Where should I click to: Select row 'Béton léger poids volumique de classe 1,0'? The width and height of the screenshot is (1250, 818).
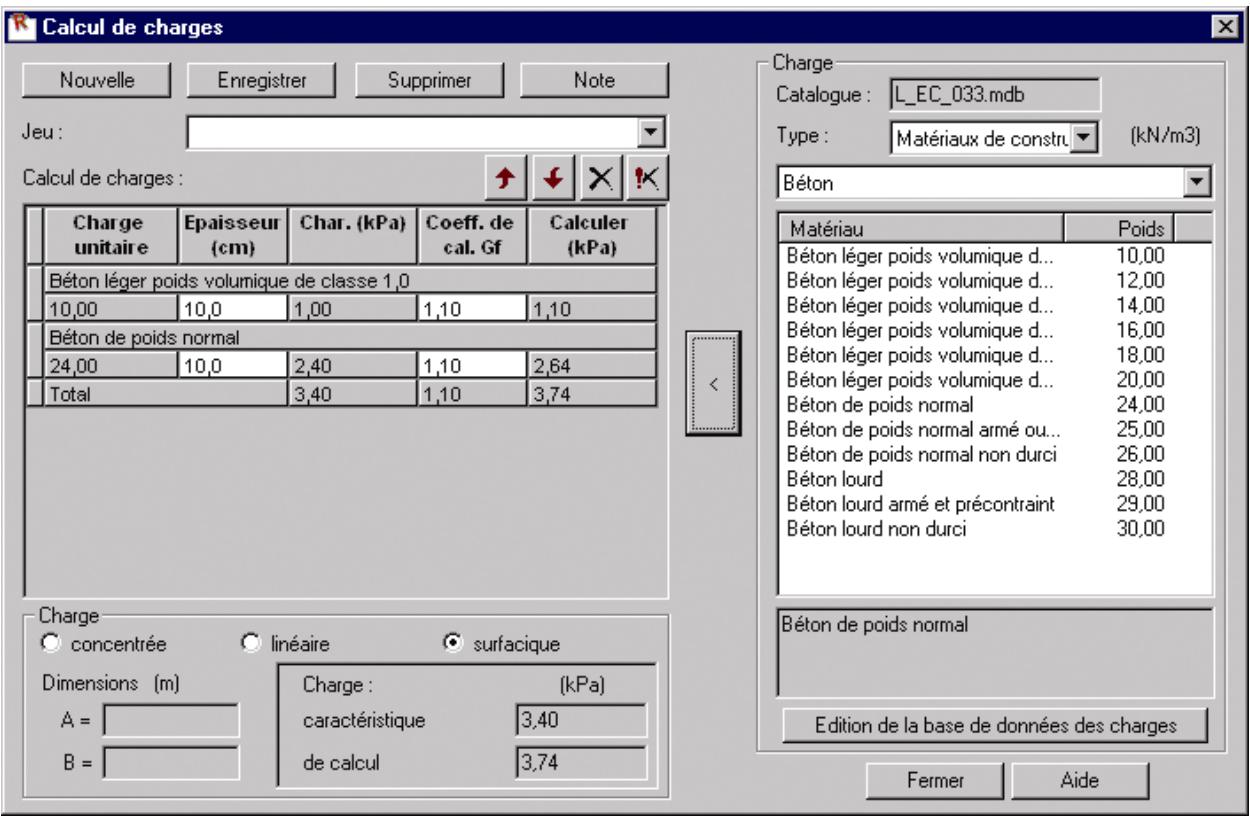[x=350, y=281]
